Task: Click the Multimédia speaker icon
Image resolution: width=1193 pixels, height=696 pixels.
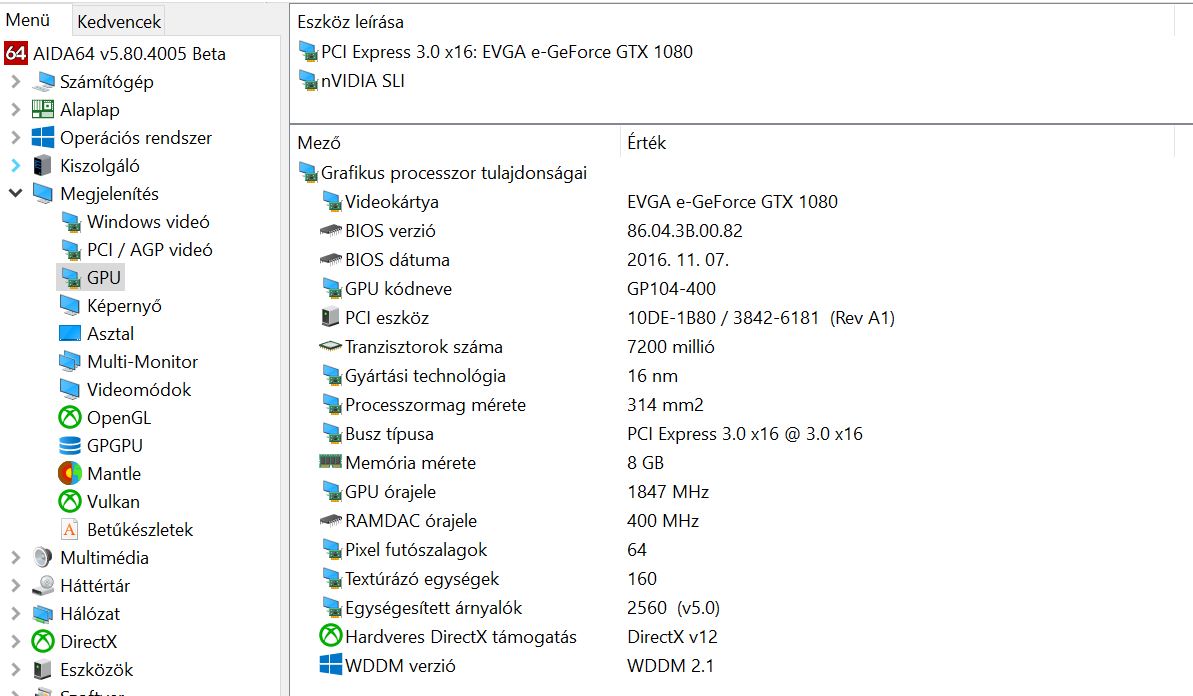Action: click(x=43, y=558)
